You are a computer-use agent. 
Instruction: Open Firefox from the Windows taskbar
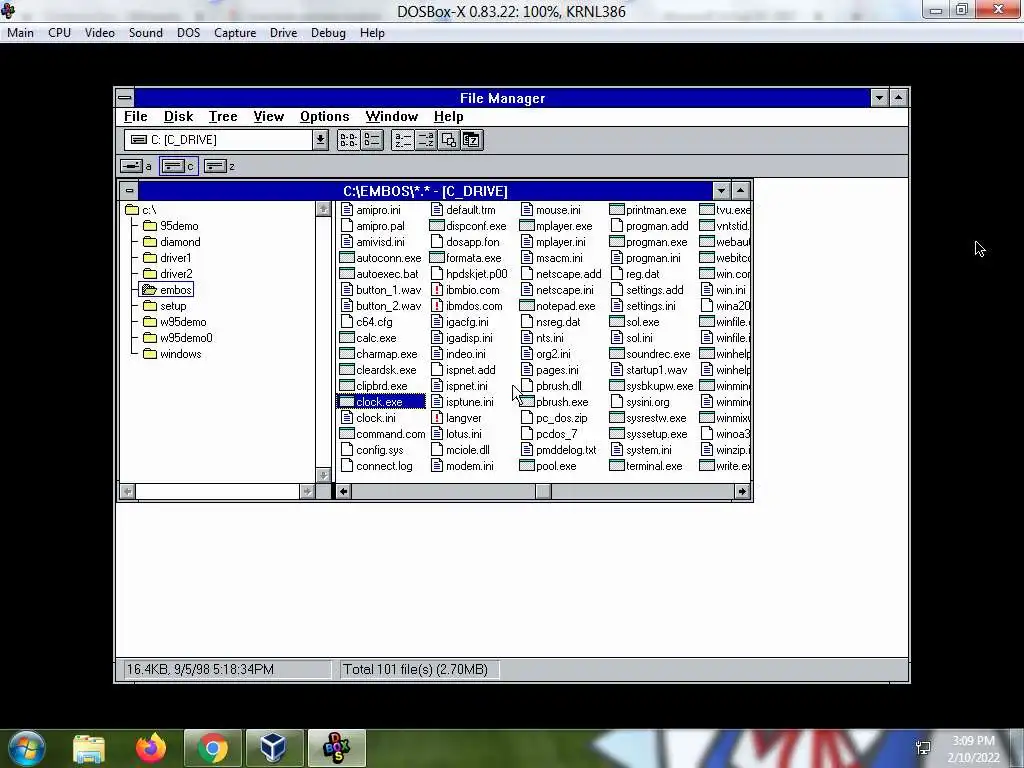[x=151, y=748]
